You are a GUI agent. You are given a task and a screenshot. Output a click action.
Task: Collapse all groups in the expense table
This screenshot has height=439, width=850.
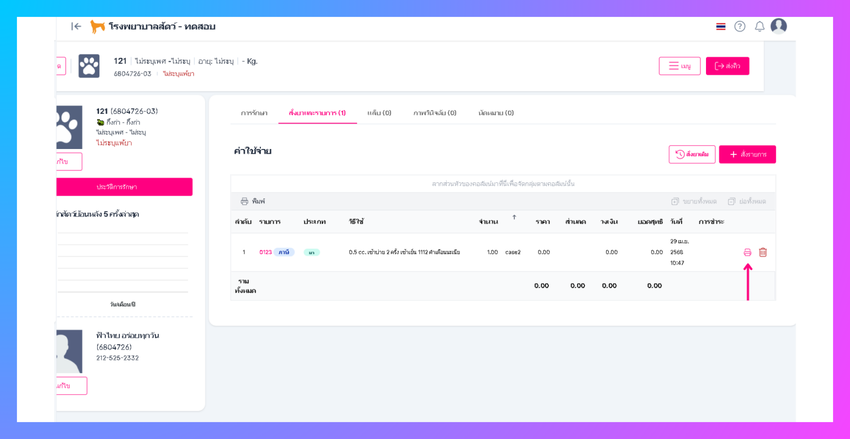tap(746, 201)
